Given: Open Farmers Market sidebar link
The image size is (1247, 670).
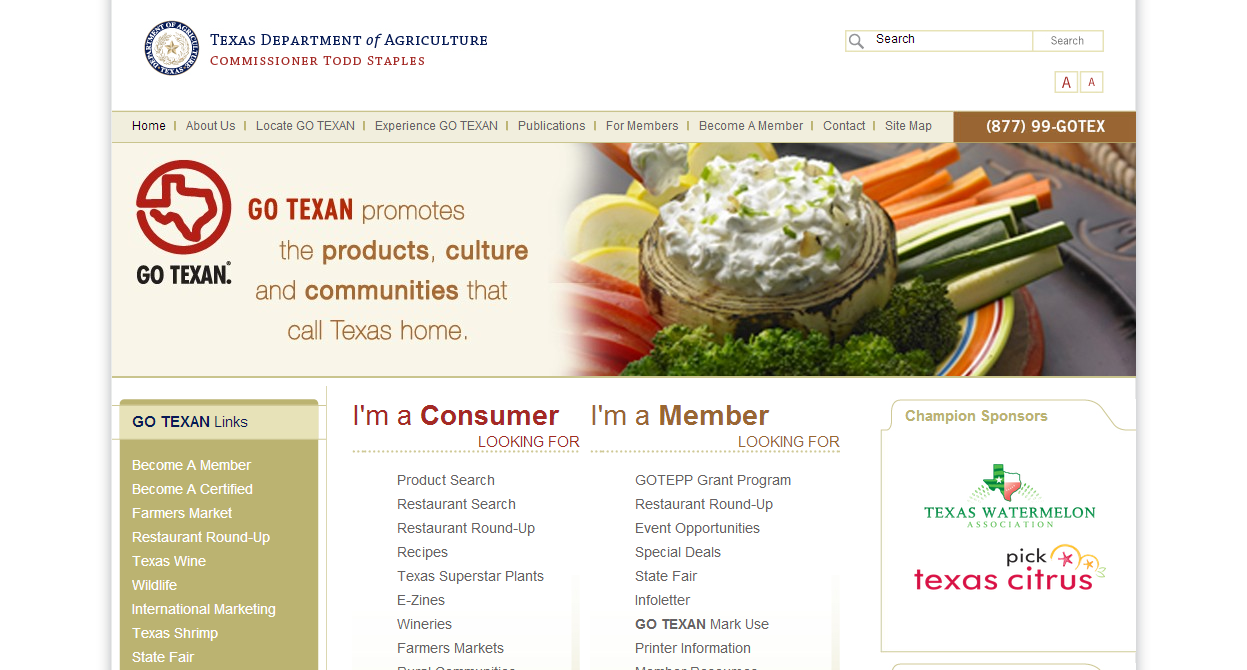Looking at the screenshot, I should click(x=182, y=513).
